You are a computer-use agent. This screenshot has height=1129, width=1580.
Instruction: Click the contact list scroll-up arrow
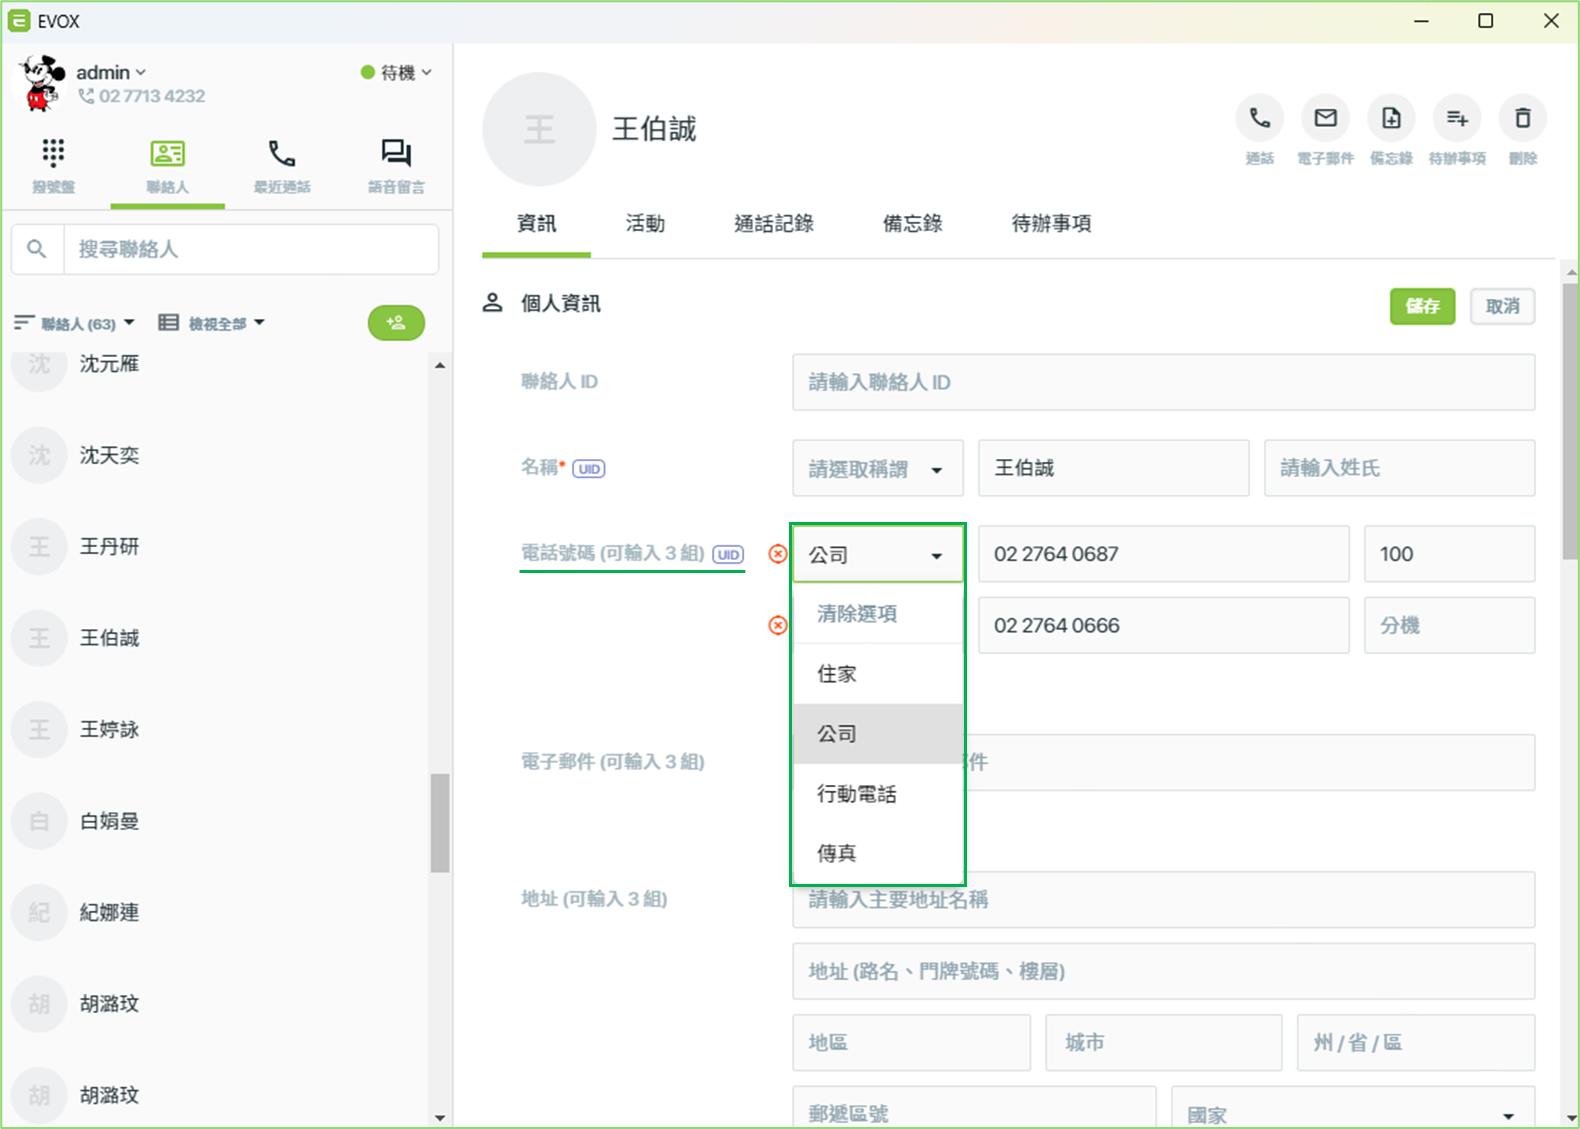(440, 366)
